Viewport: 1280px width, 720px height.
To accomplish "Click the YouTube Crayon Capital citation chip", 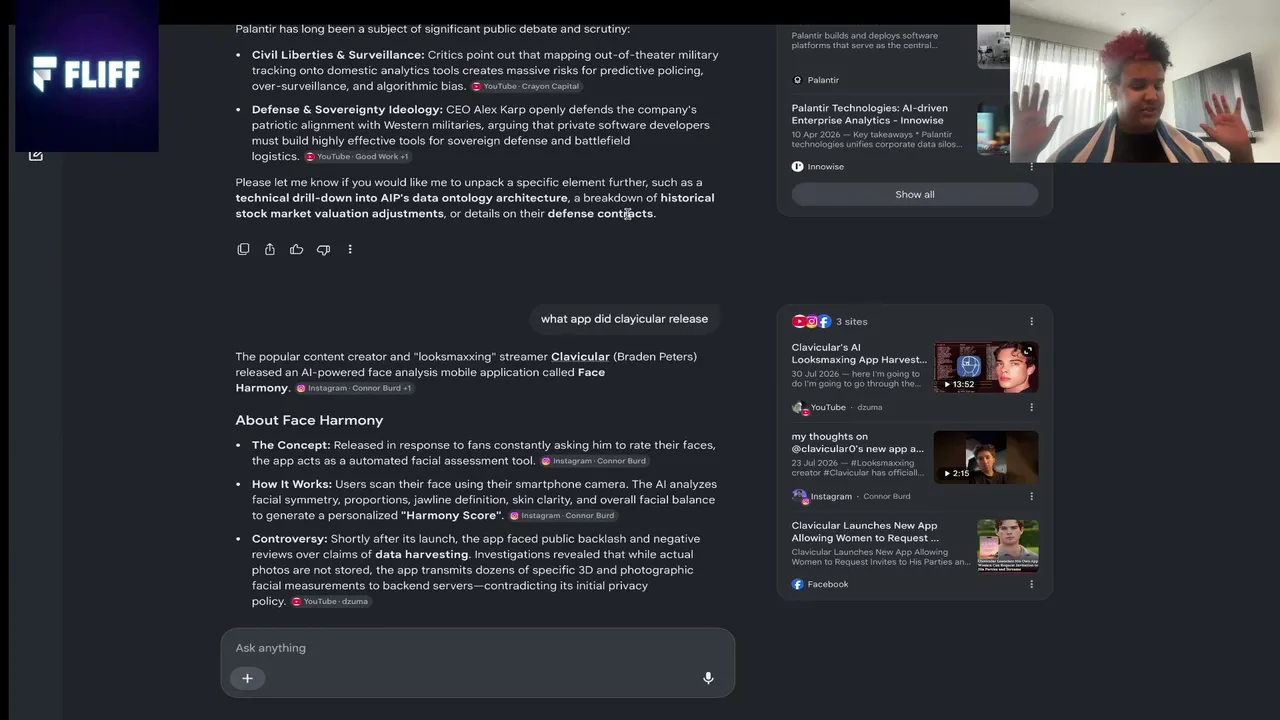I will 526,87.
